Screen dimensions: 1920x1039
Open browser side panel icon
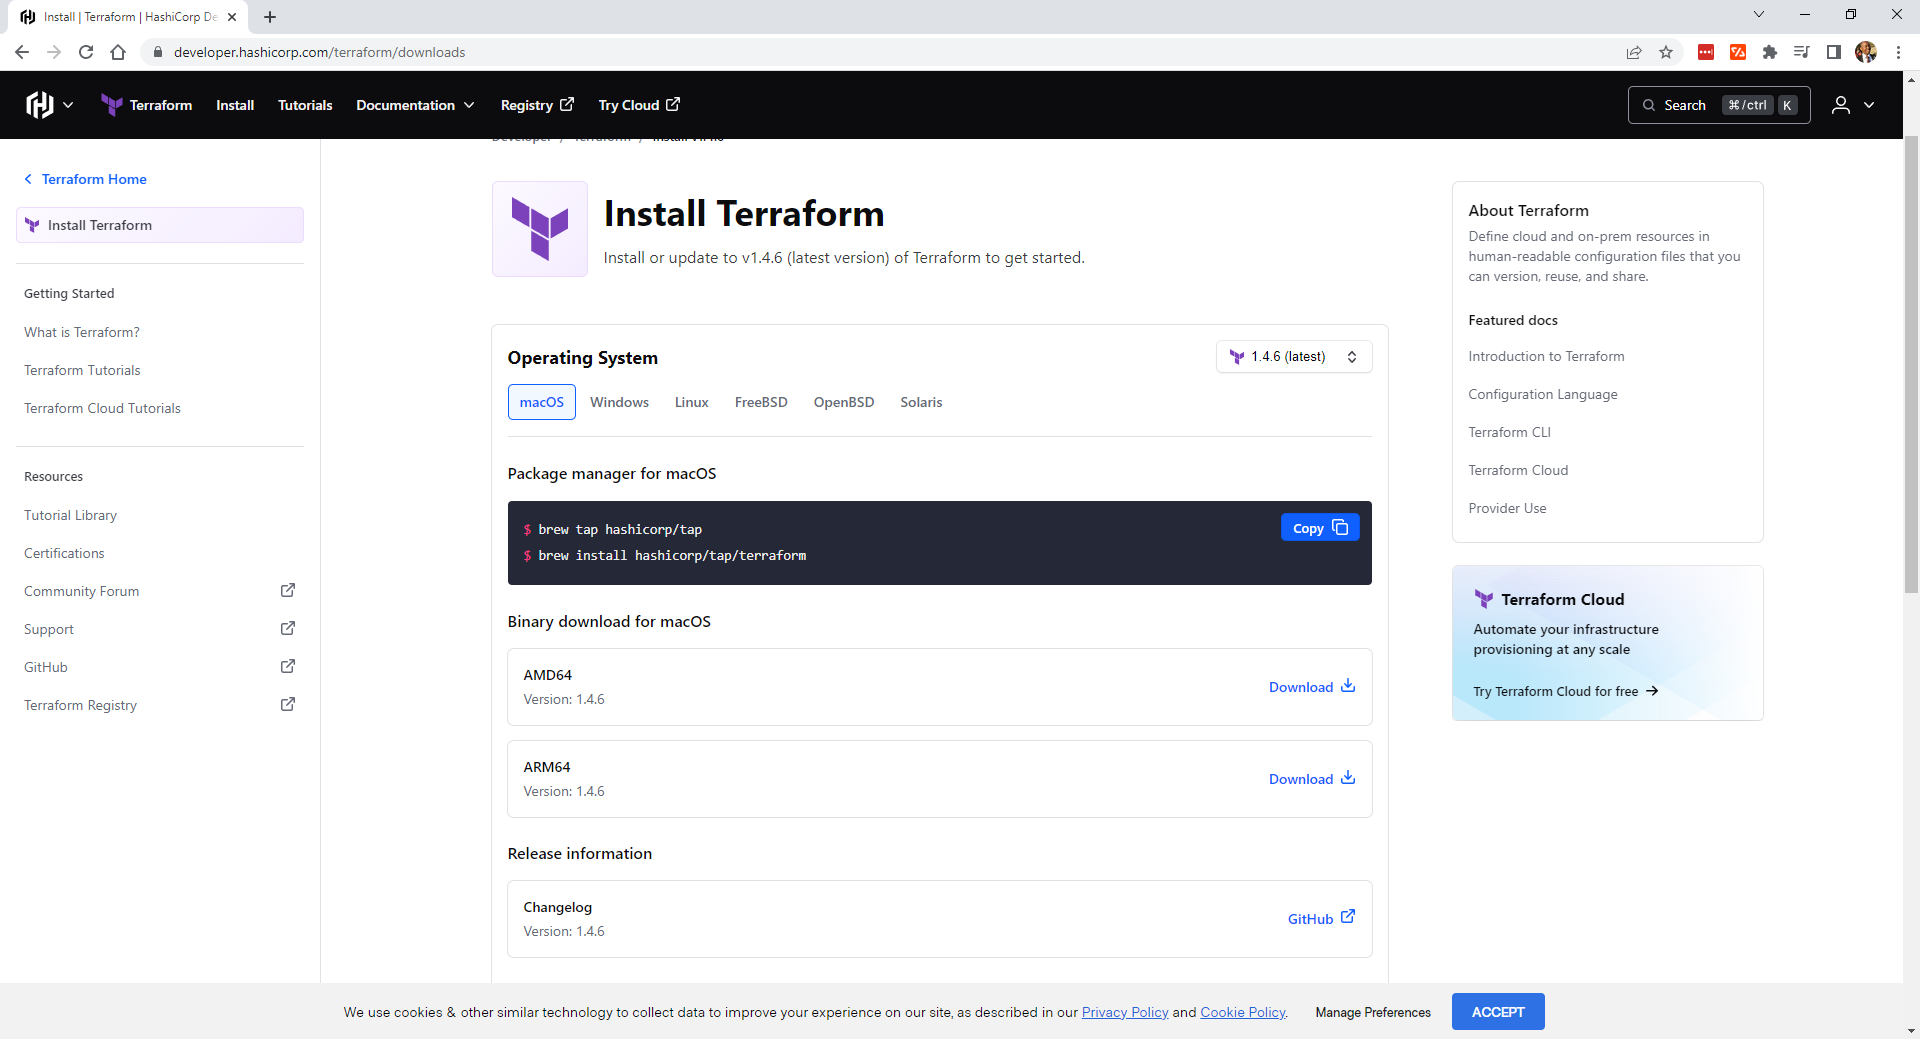tap(1834, 52)
